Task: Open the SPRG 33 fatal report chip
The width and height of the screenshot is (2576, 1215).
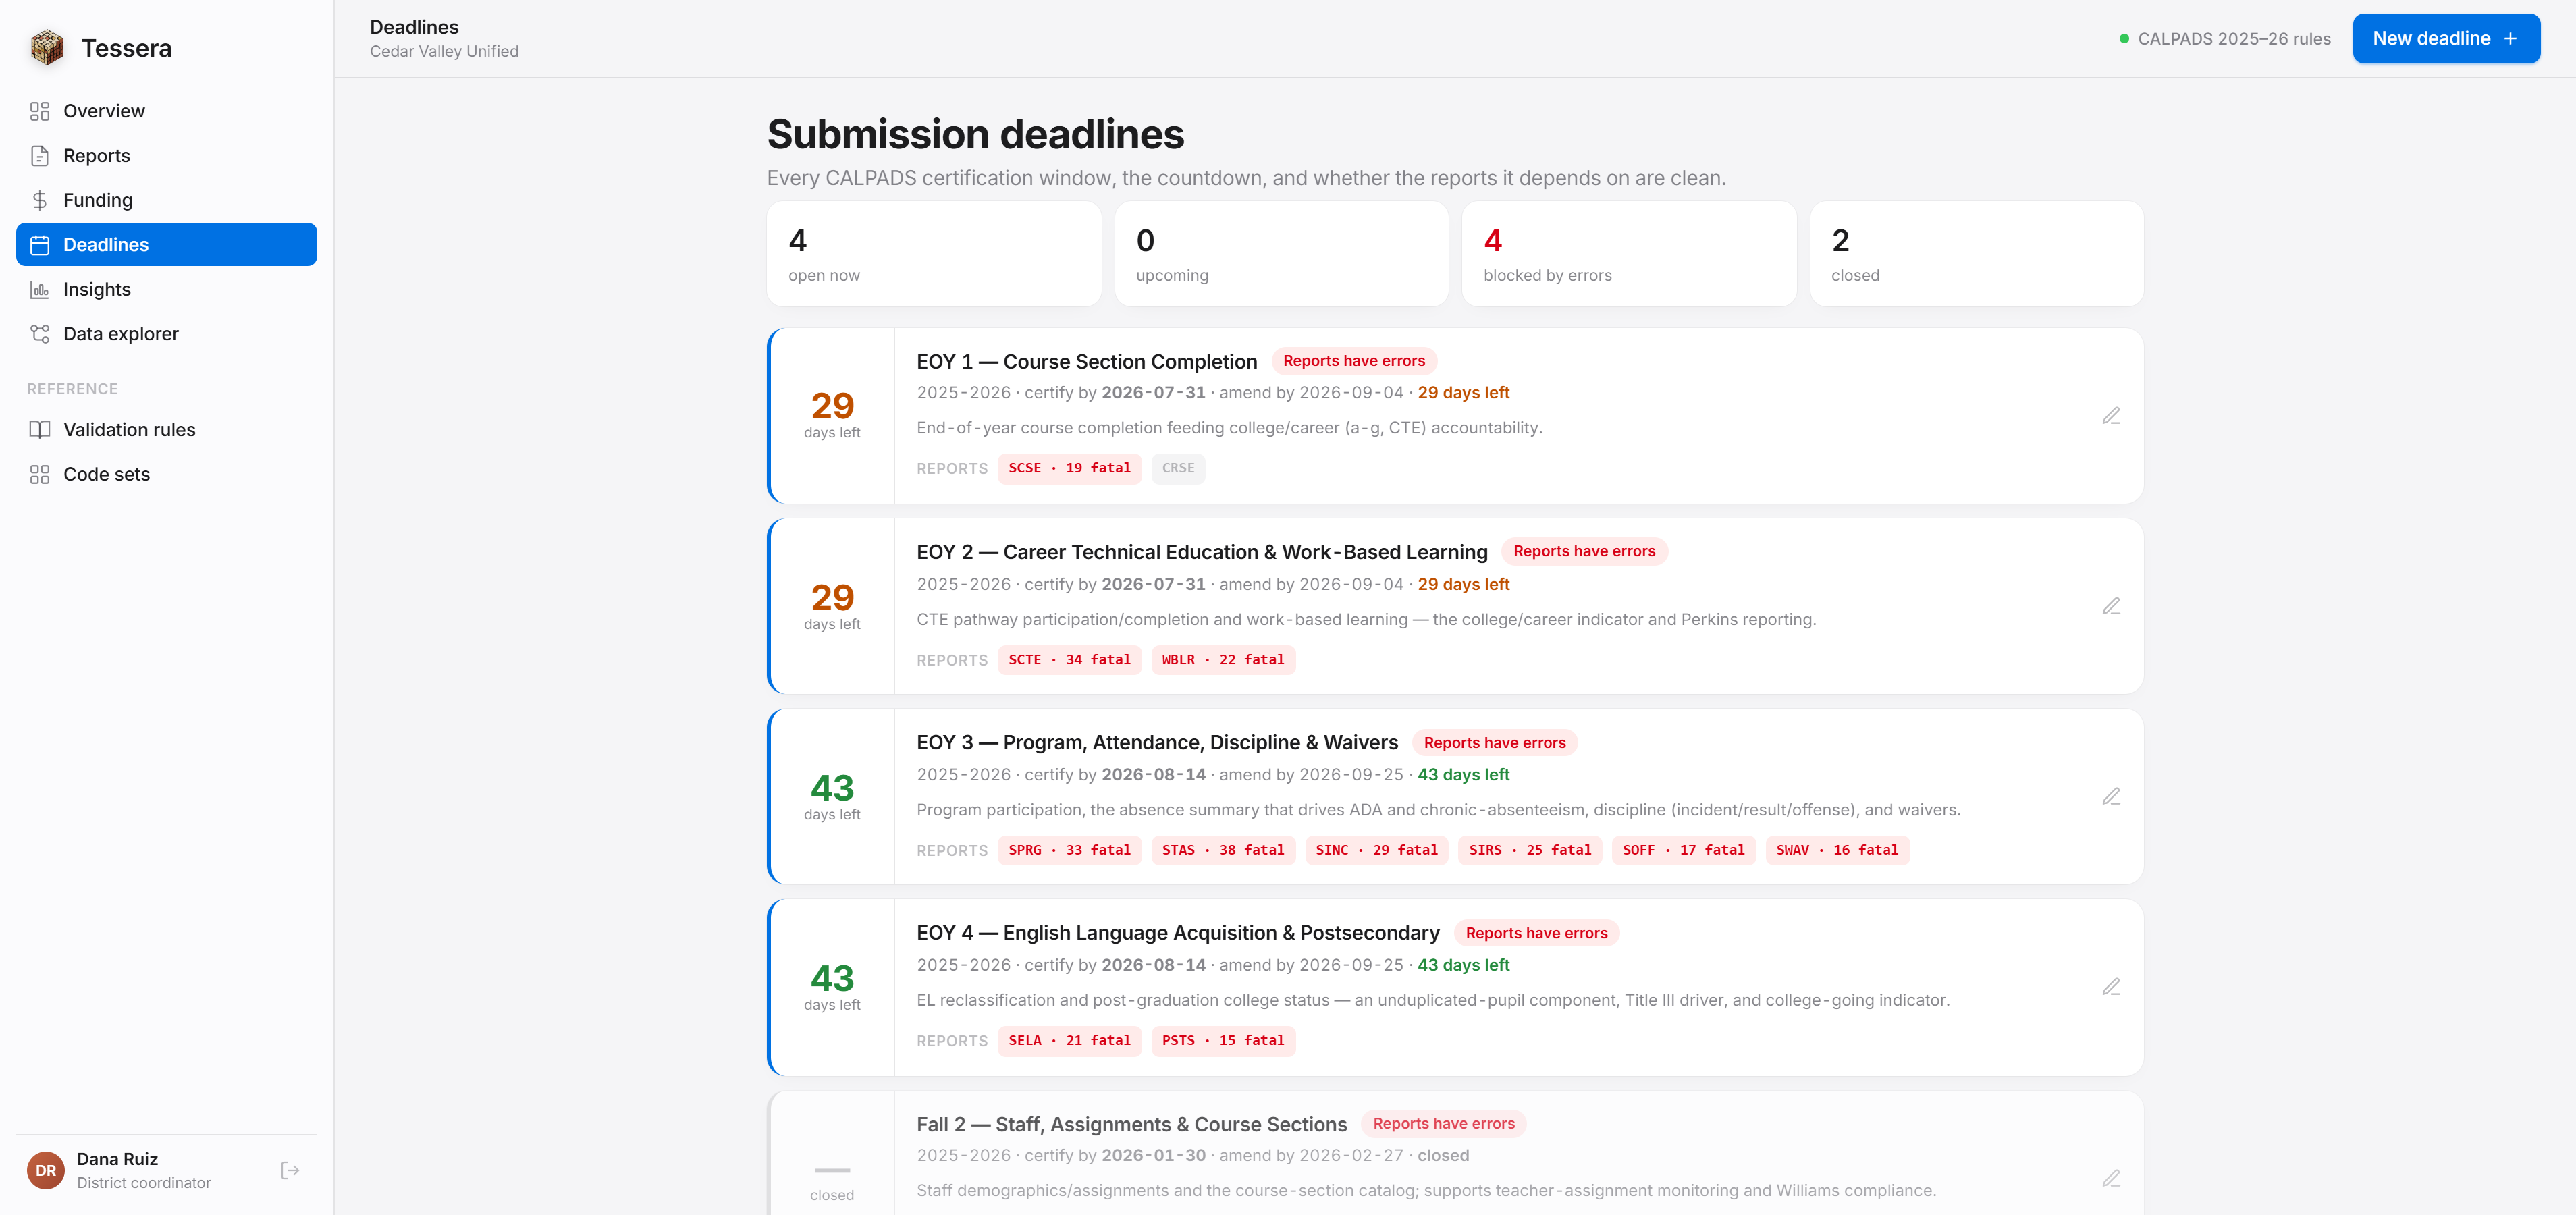Action: (x=1069, y=850)
